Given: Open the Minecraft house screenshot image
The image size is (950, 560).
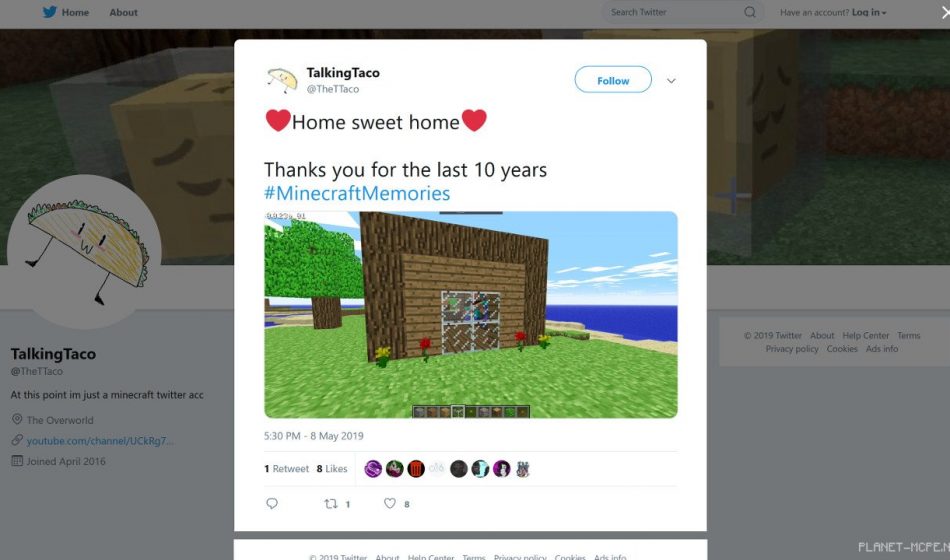Looking at the screenshot, I should (471, 315).
